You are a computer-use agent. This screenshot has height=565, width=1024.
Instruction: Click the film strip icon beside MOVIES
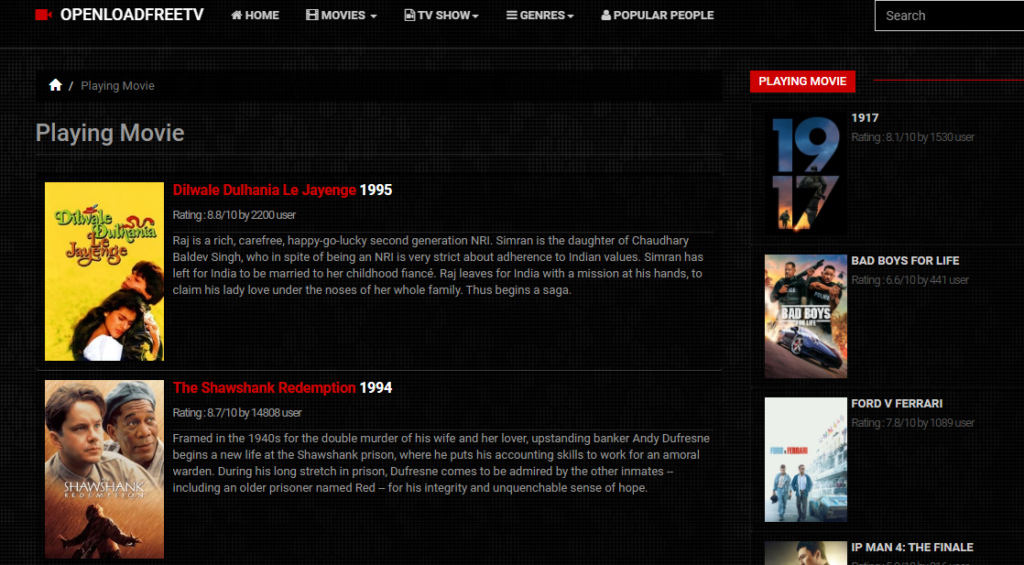pos(312,14)
